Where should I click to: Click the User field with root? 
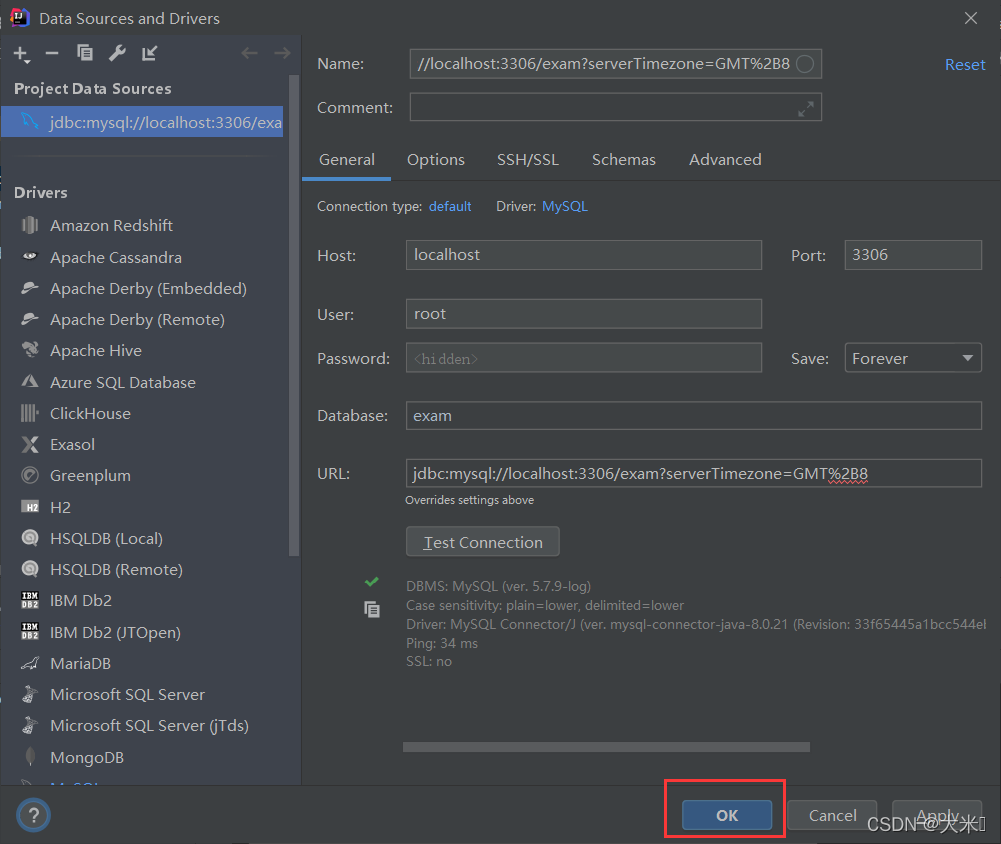(x=583, y=313)
